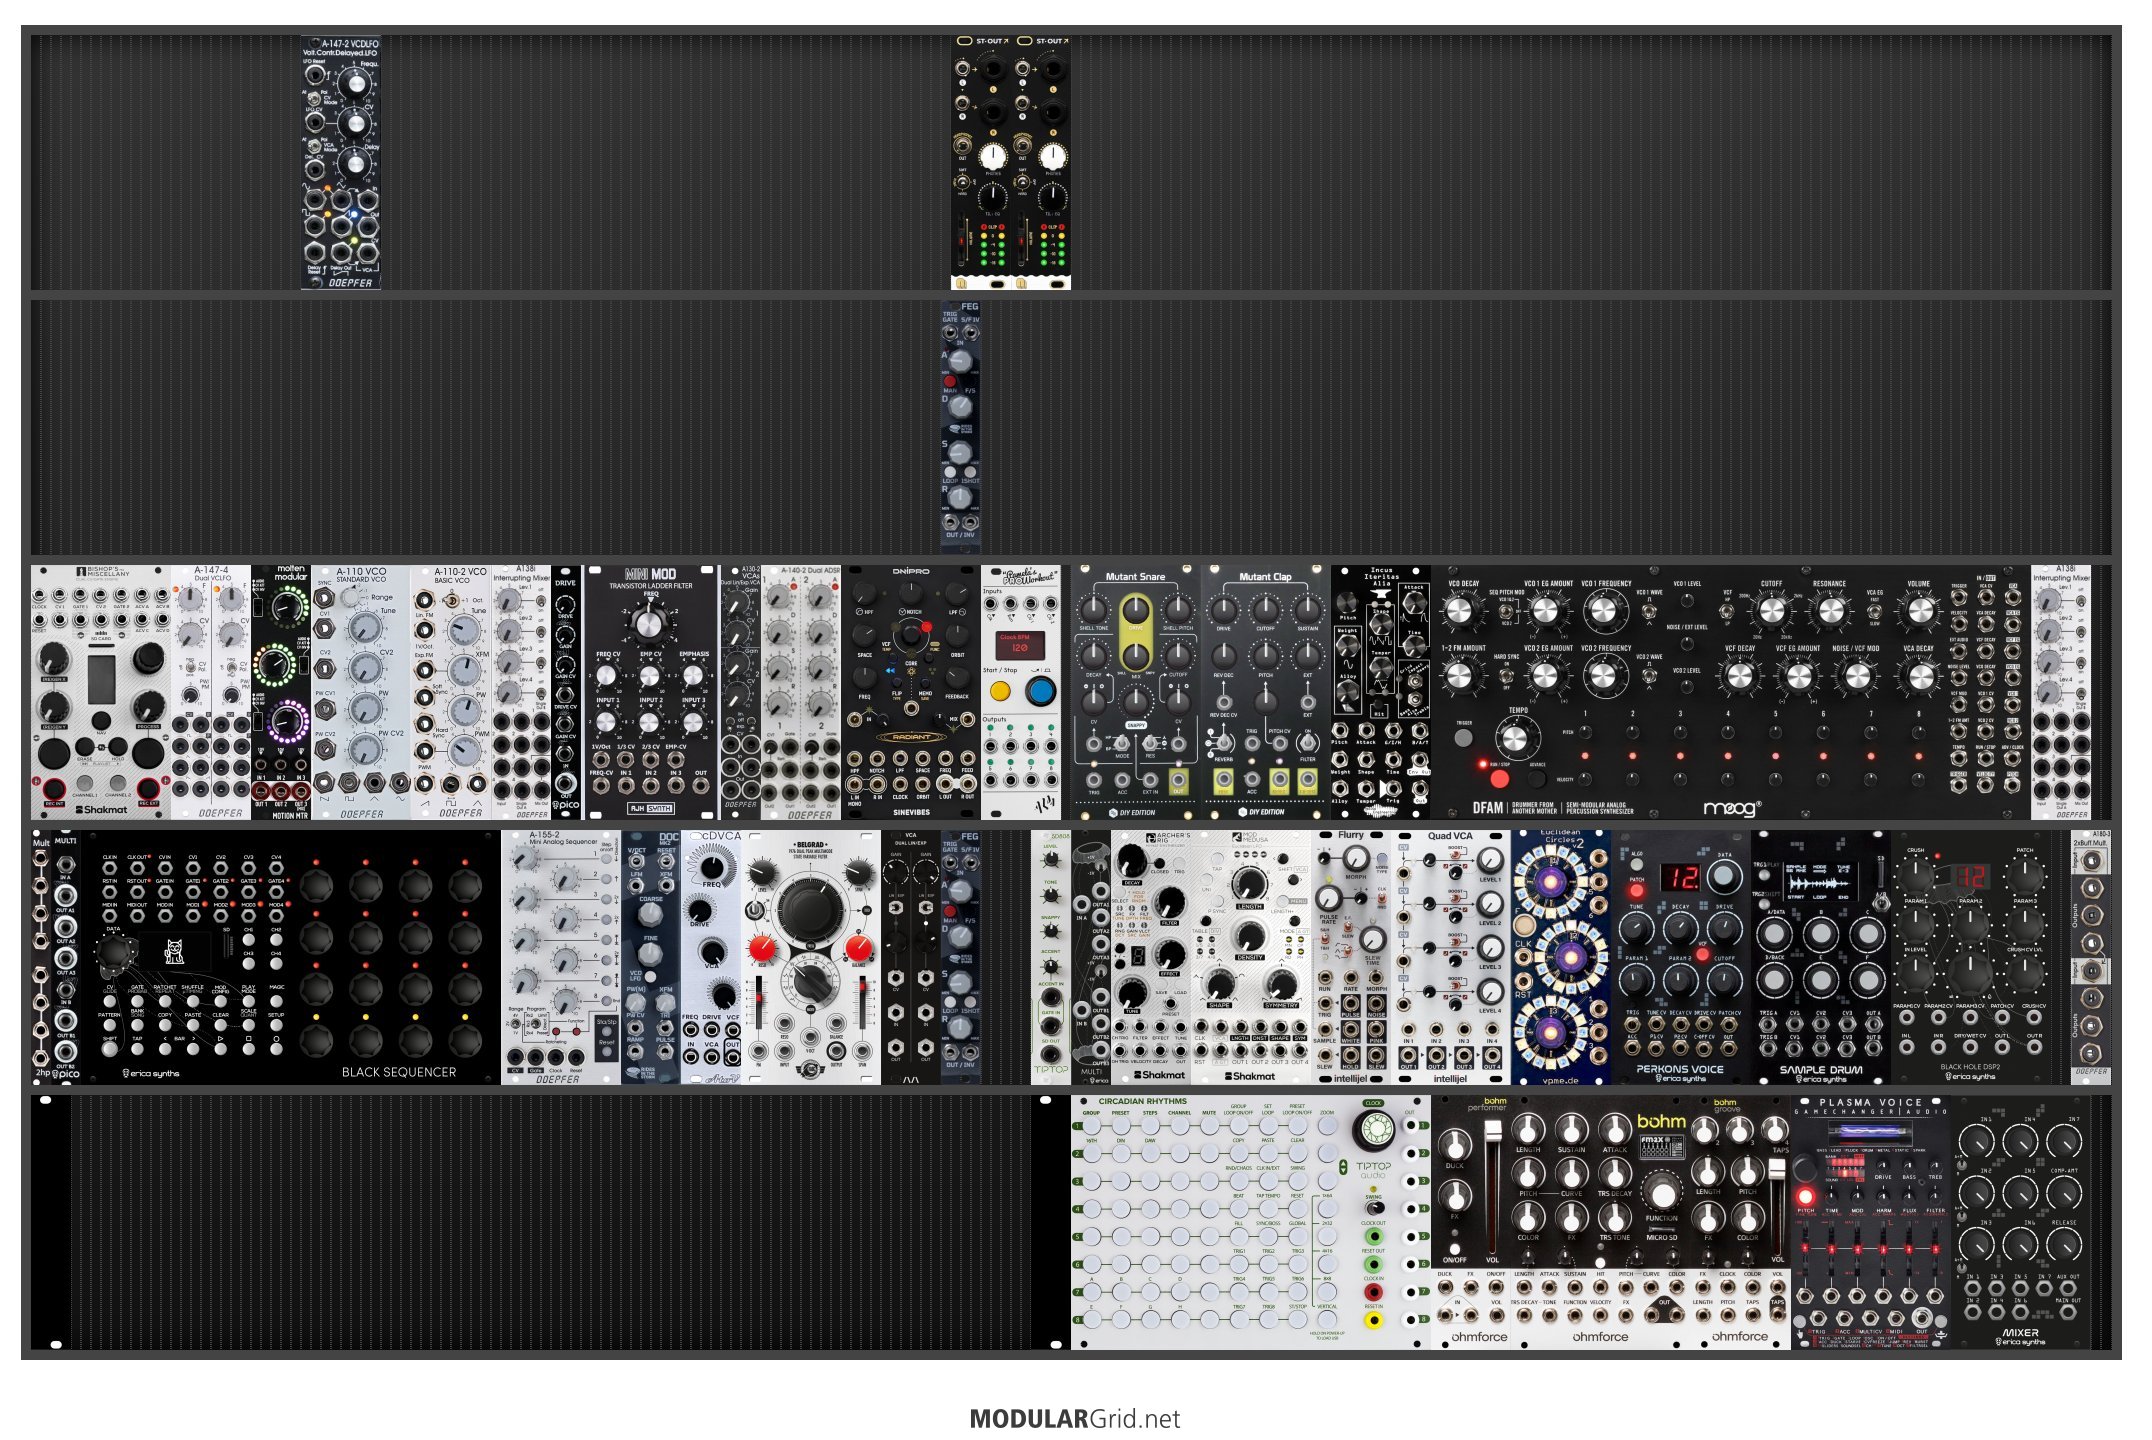Click the left ST-OUT module
This screenshot has height=1440, width=2152.
[981, 163]
